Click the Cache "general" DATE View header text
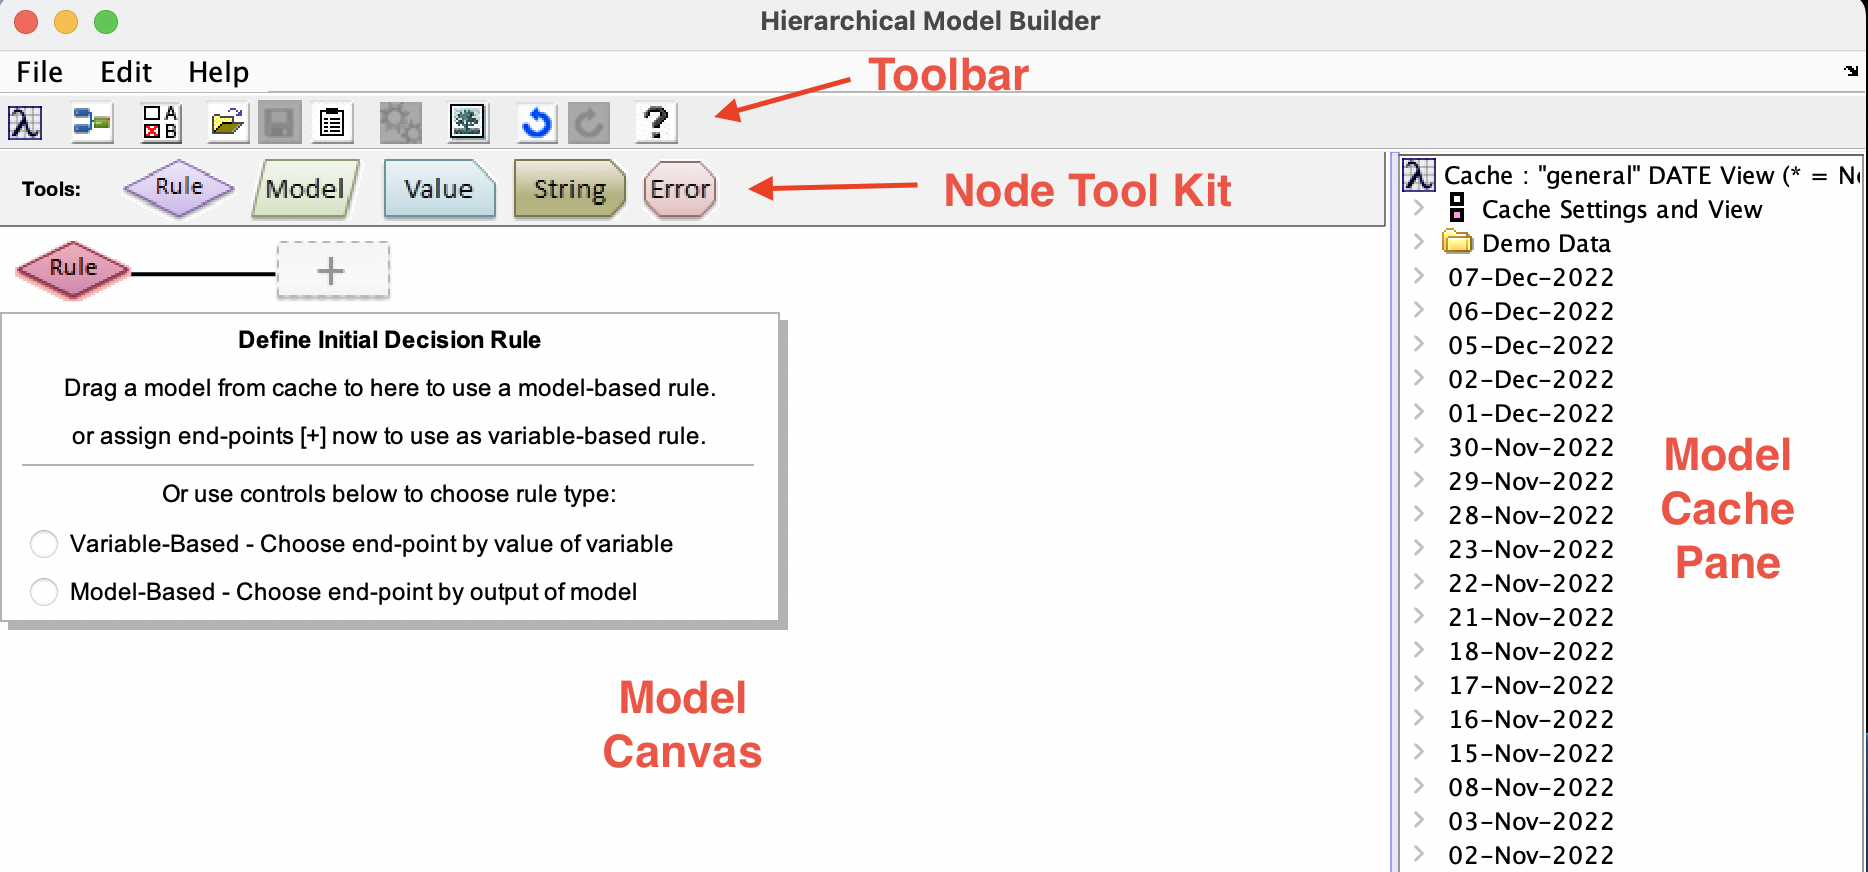Image resolution: width=1868 pixels, height=872 pixels. [1652, 175]
